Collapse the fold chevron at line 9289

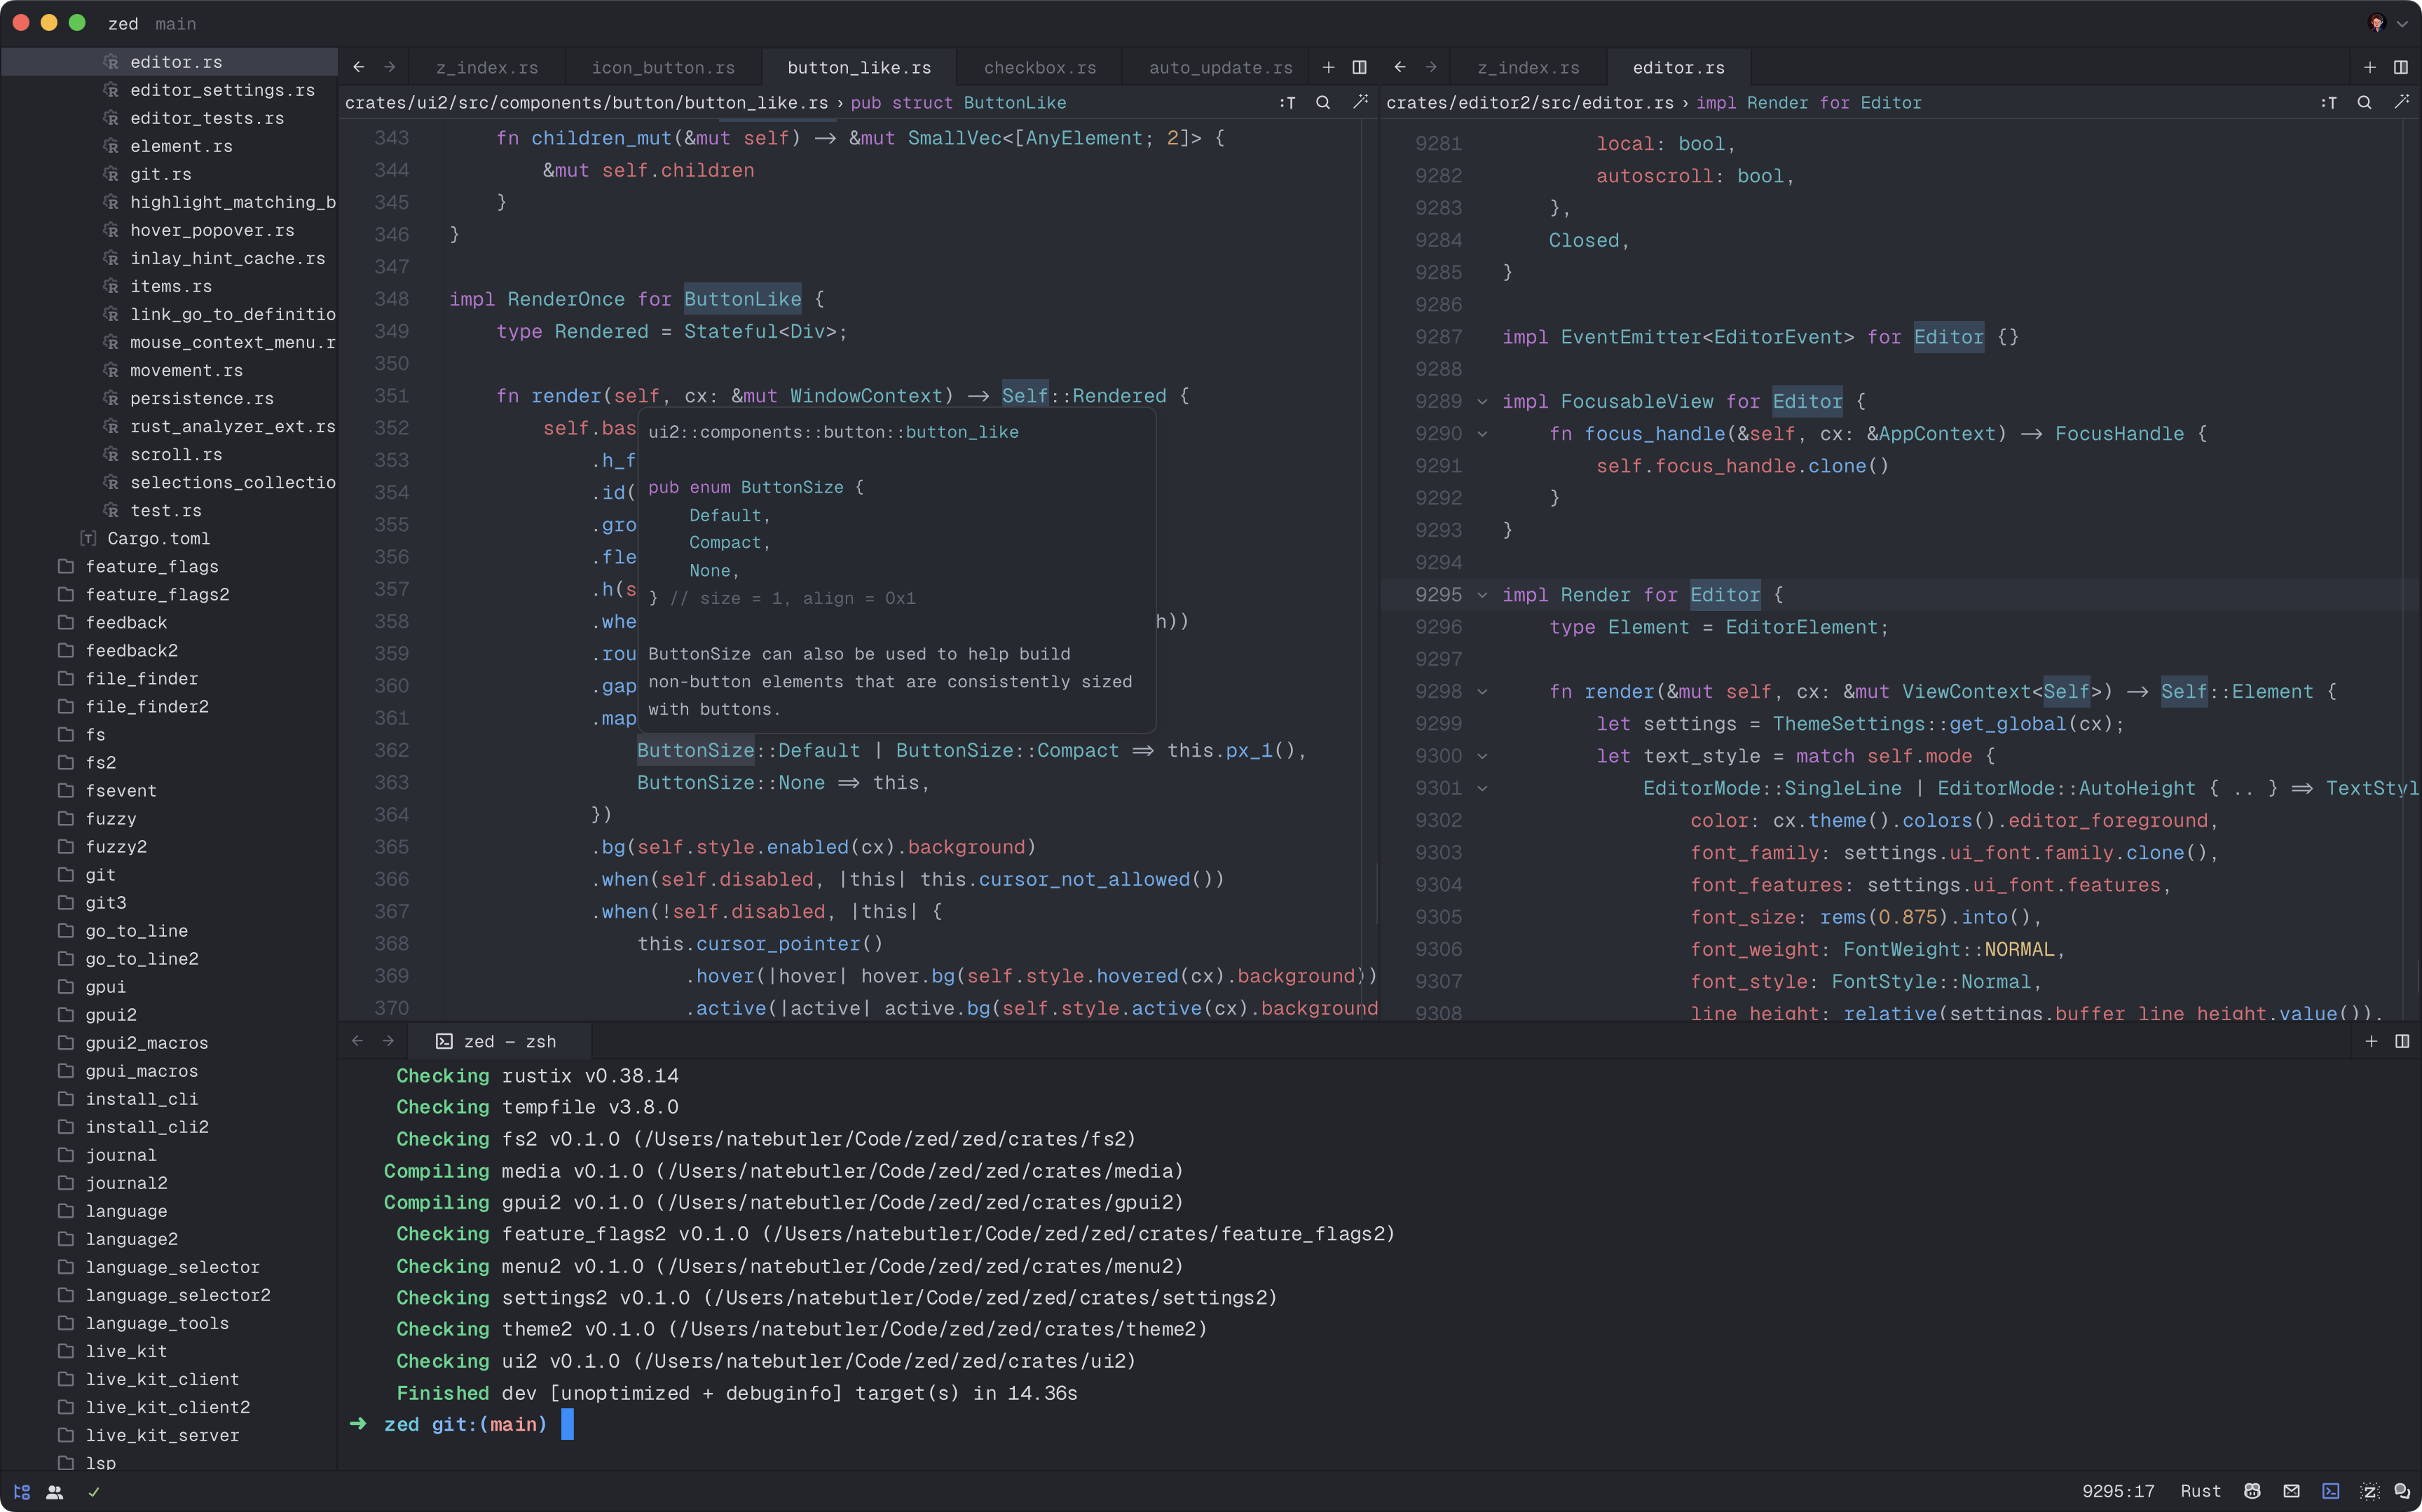(1482, 402)
